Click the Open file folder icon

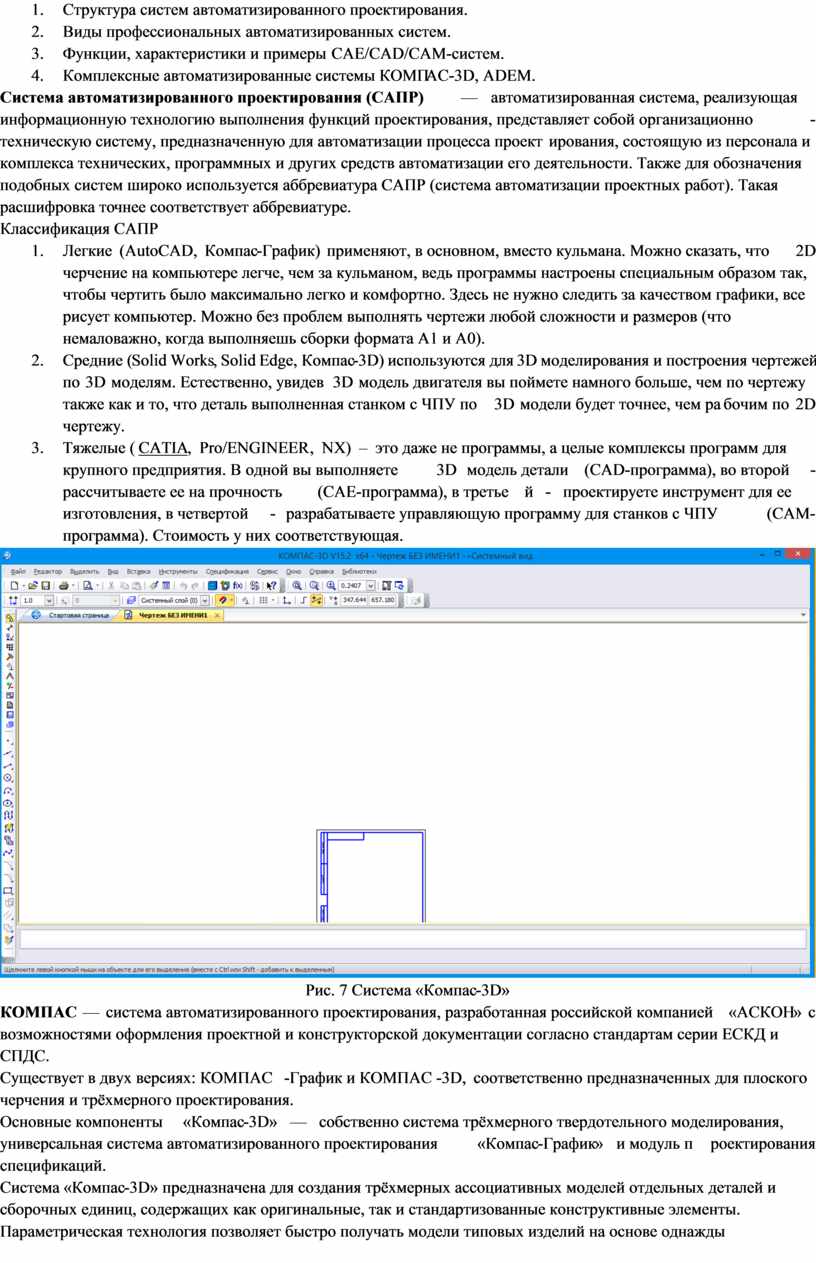33,585
